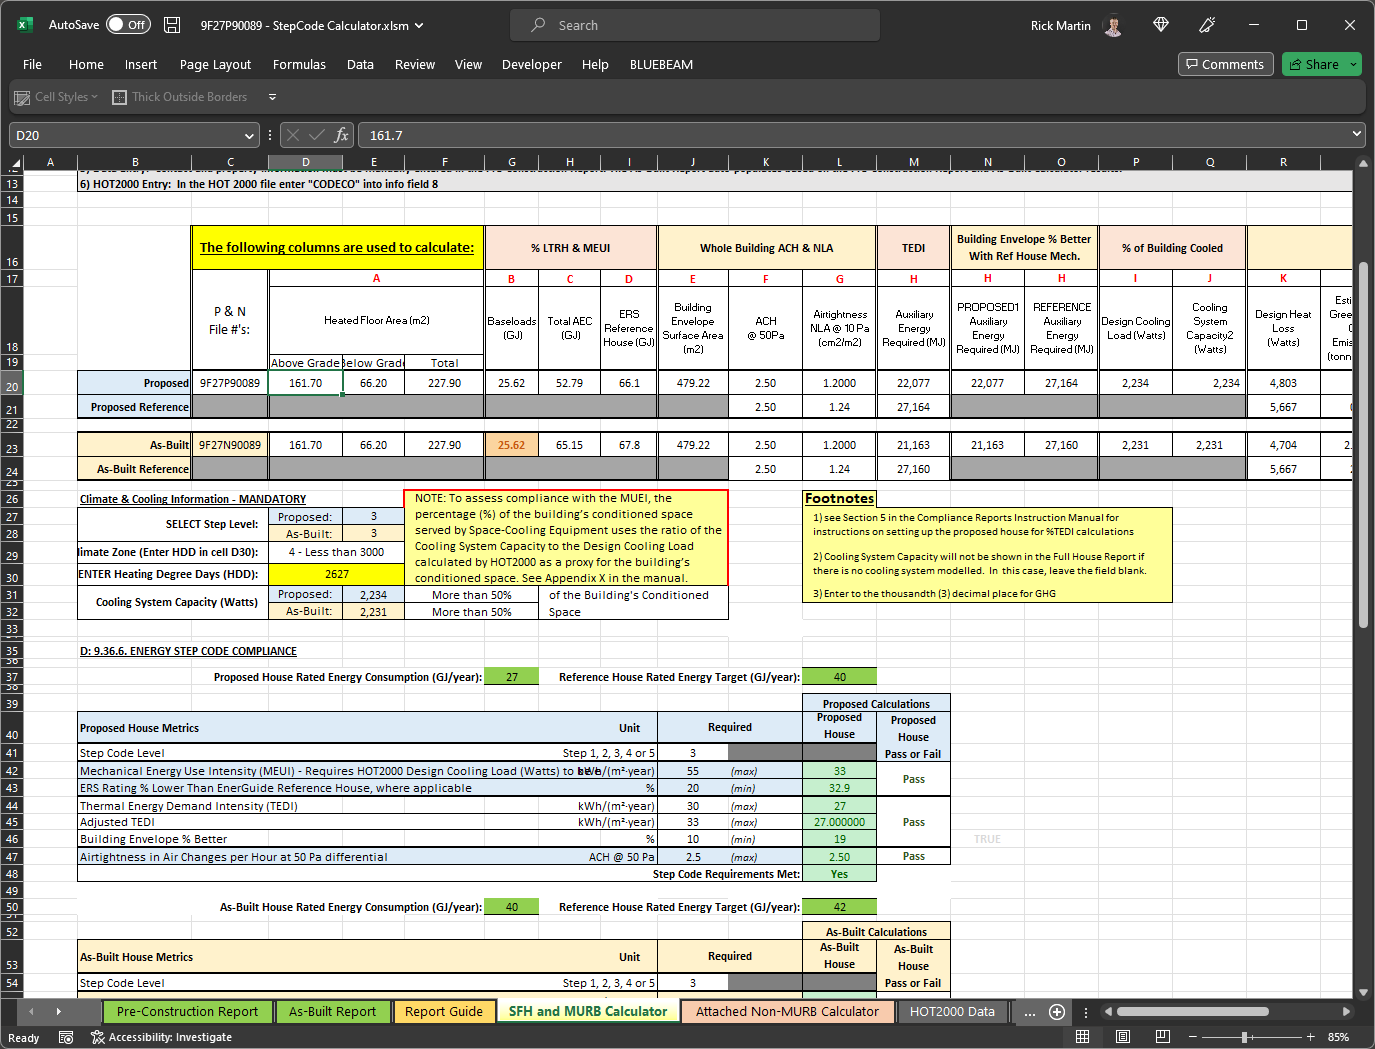Open the Developer tab

(x=532, y=64)
